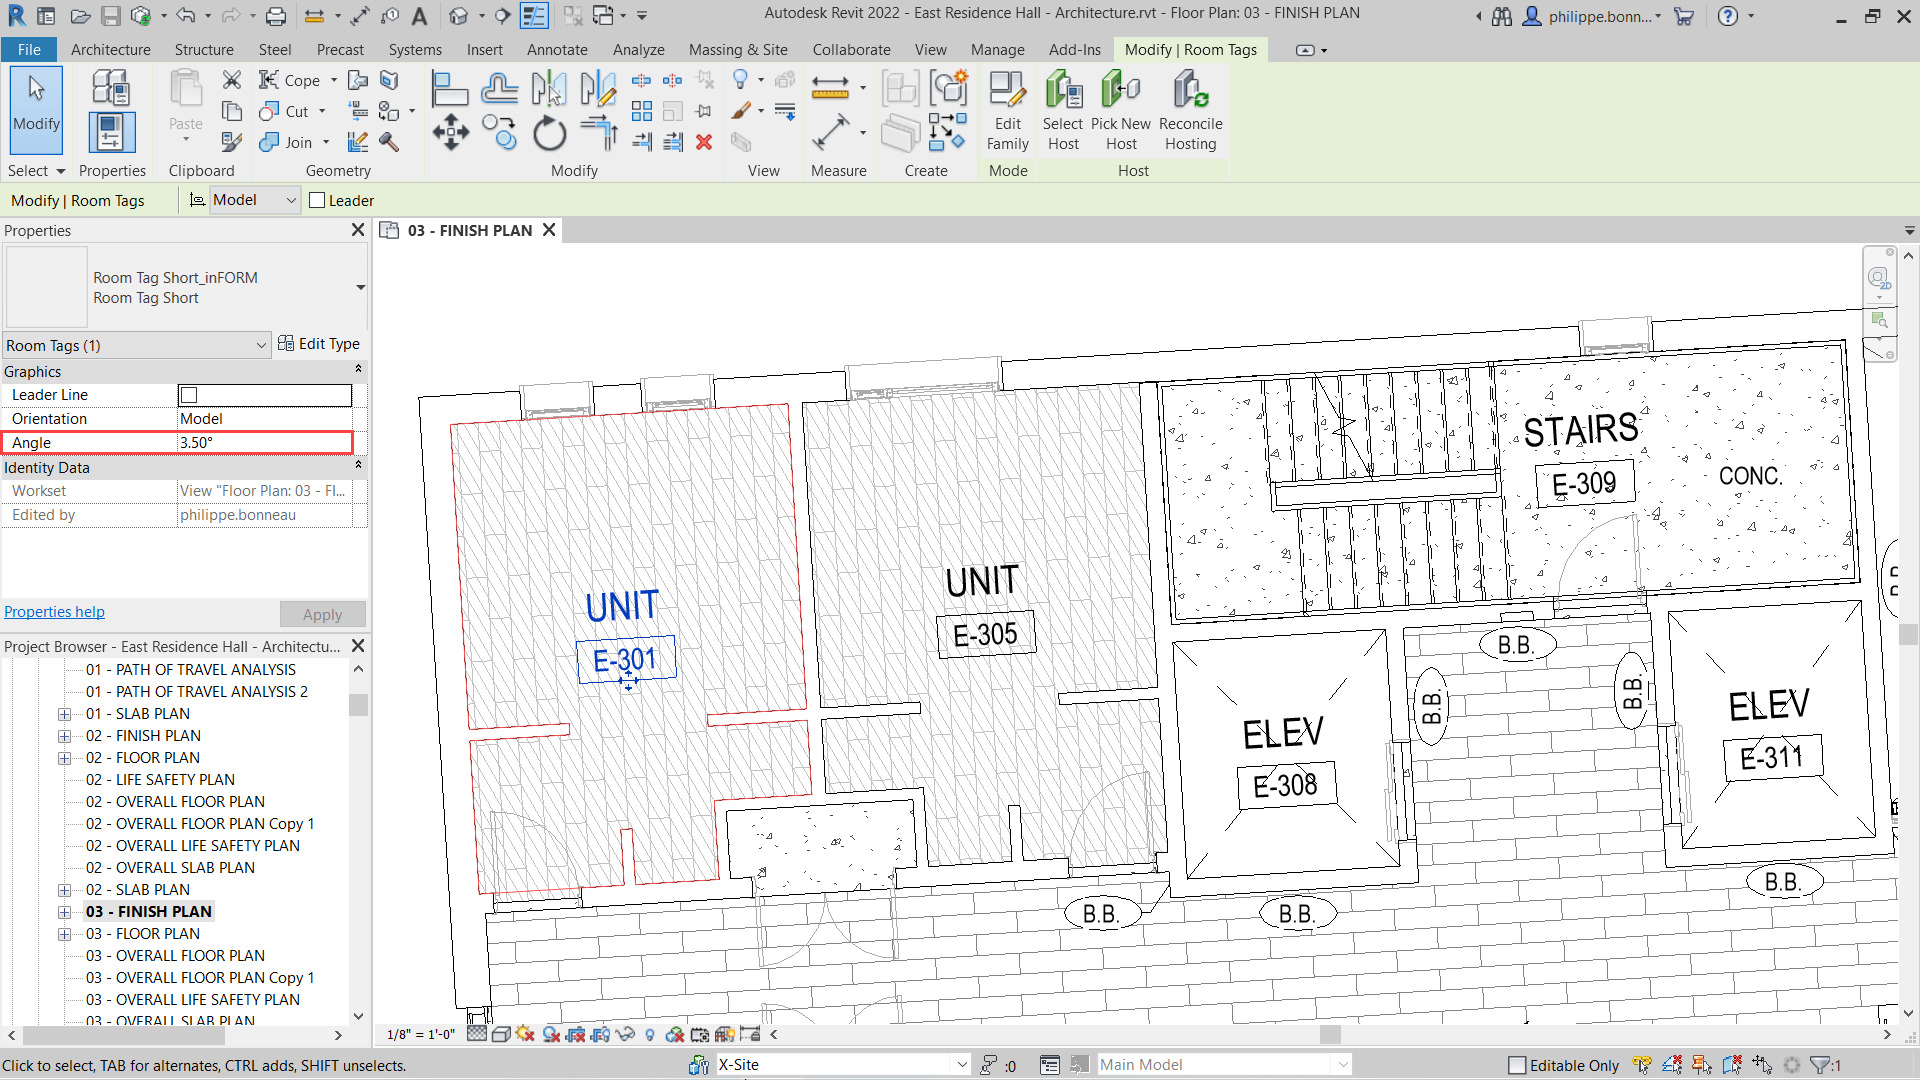
Task: Open the Room Tag Short type selector
Action: (x=186, y=287)
